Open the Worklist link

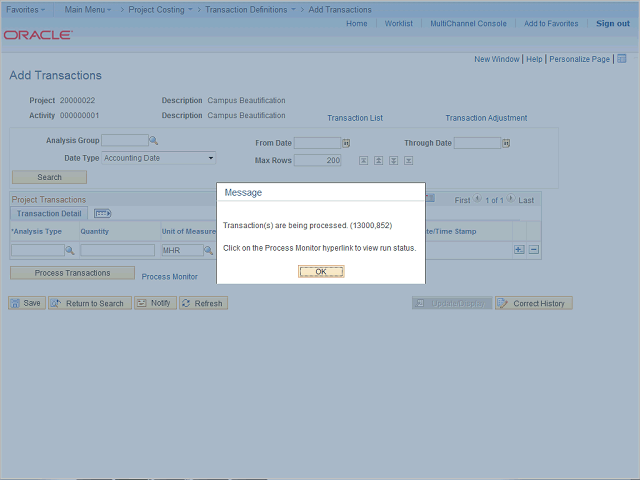399,24
